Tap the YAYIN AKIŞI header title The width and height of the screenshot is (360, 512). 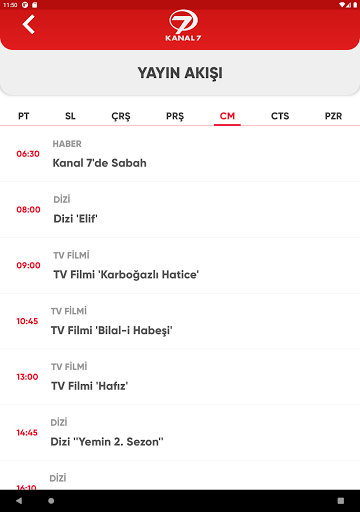180,73
